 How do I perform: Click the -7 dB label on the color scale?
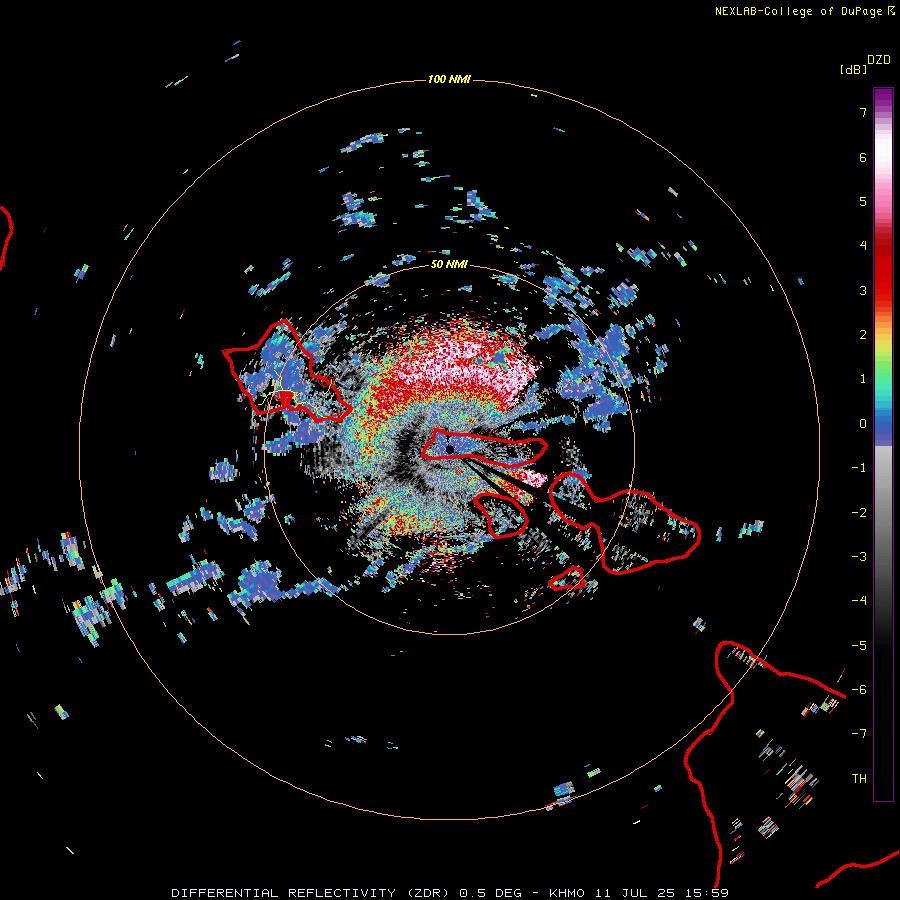tap(859, 734)
